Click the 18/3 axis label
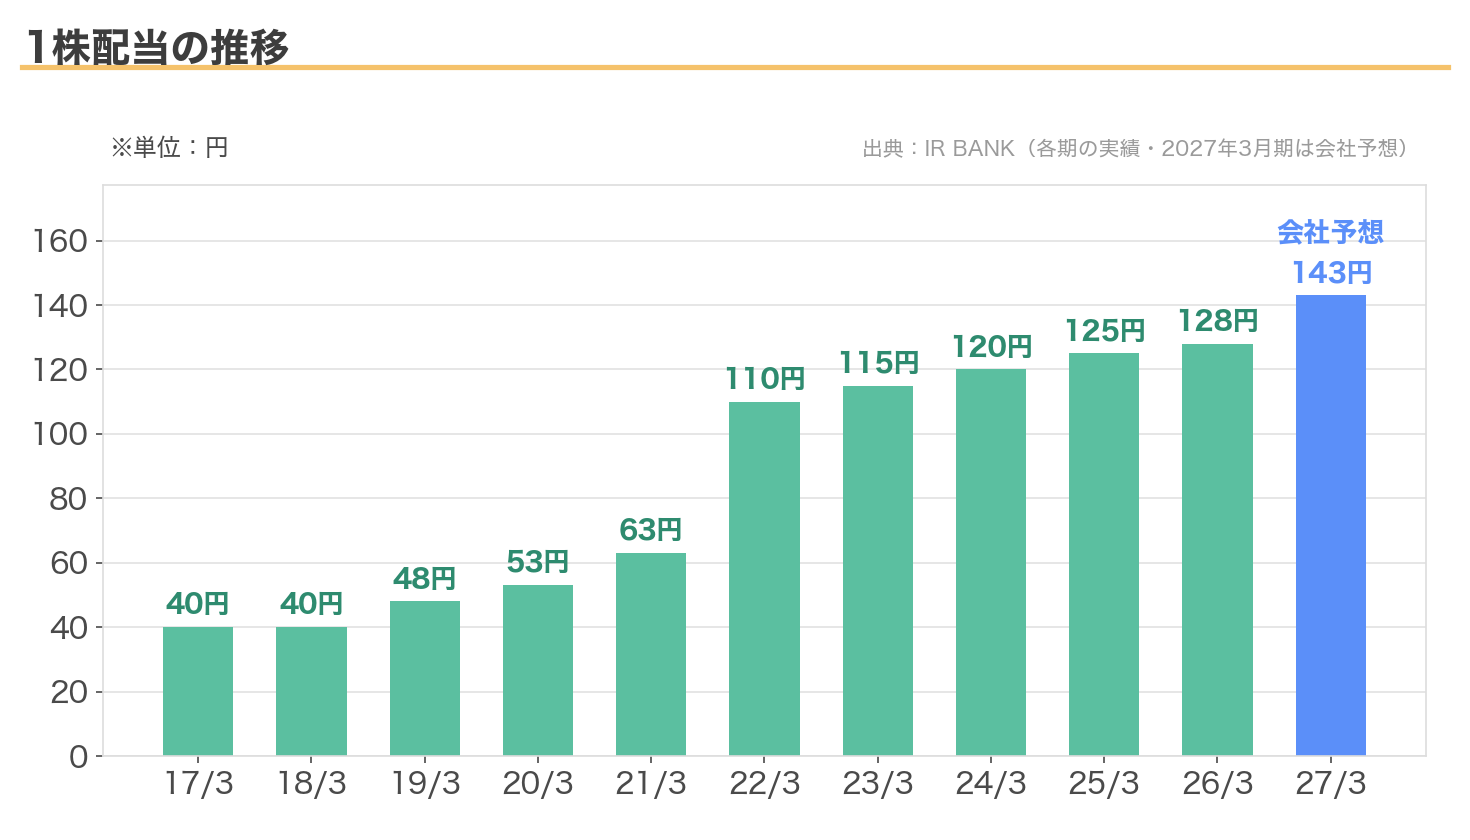The image size is (1470, 840). (x=311, y=783)
